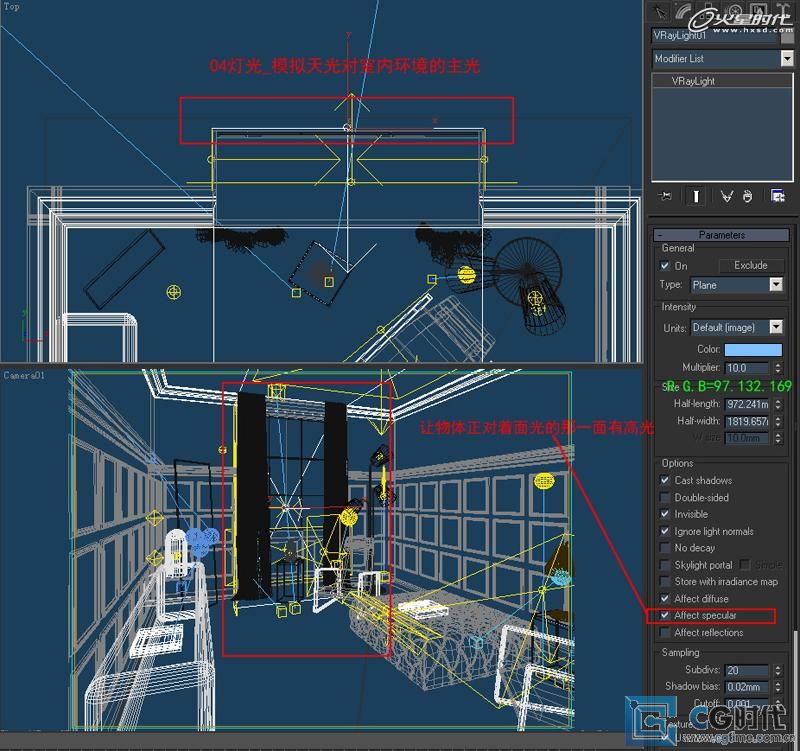The height and width of the screenshot is (751, 800).
Task: Click the Shadow bias spinner arrows
Action: (x=778, y=687)
